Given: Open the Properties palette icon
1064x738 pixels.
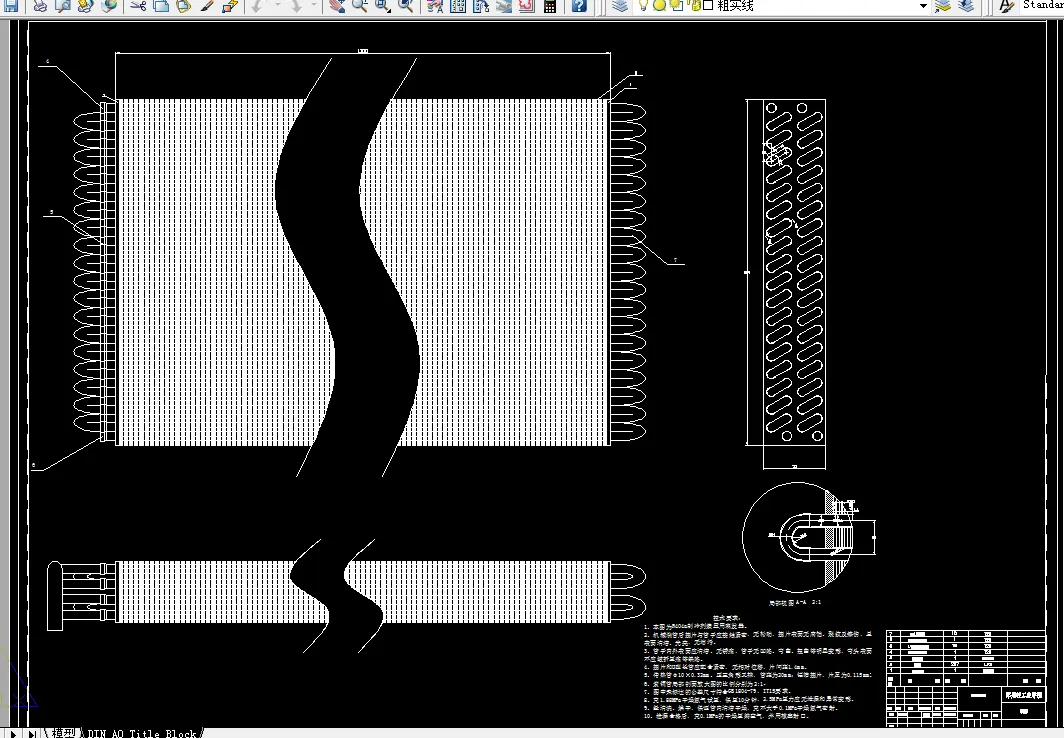Looking at the screenshot, I should (x=435, y=5).
